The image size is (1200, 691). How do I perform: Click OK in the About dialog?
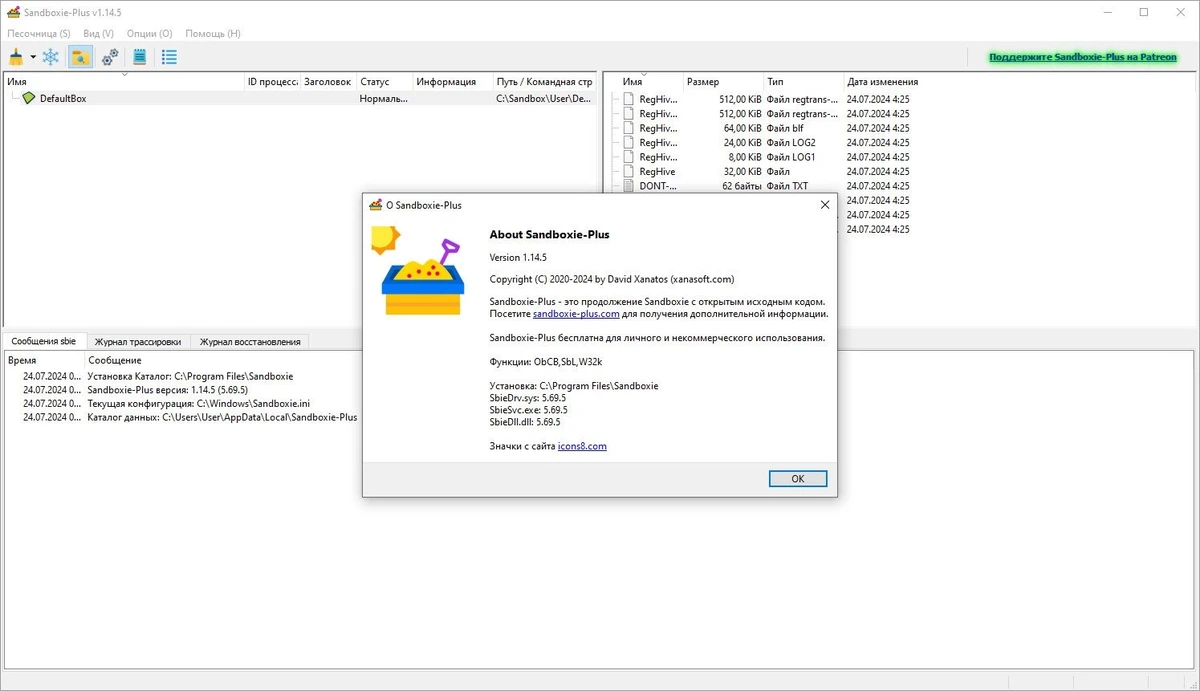coord(798,479)
